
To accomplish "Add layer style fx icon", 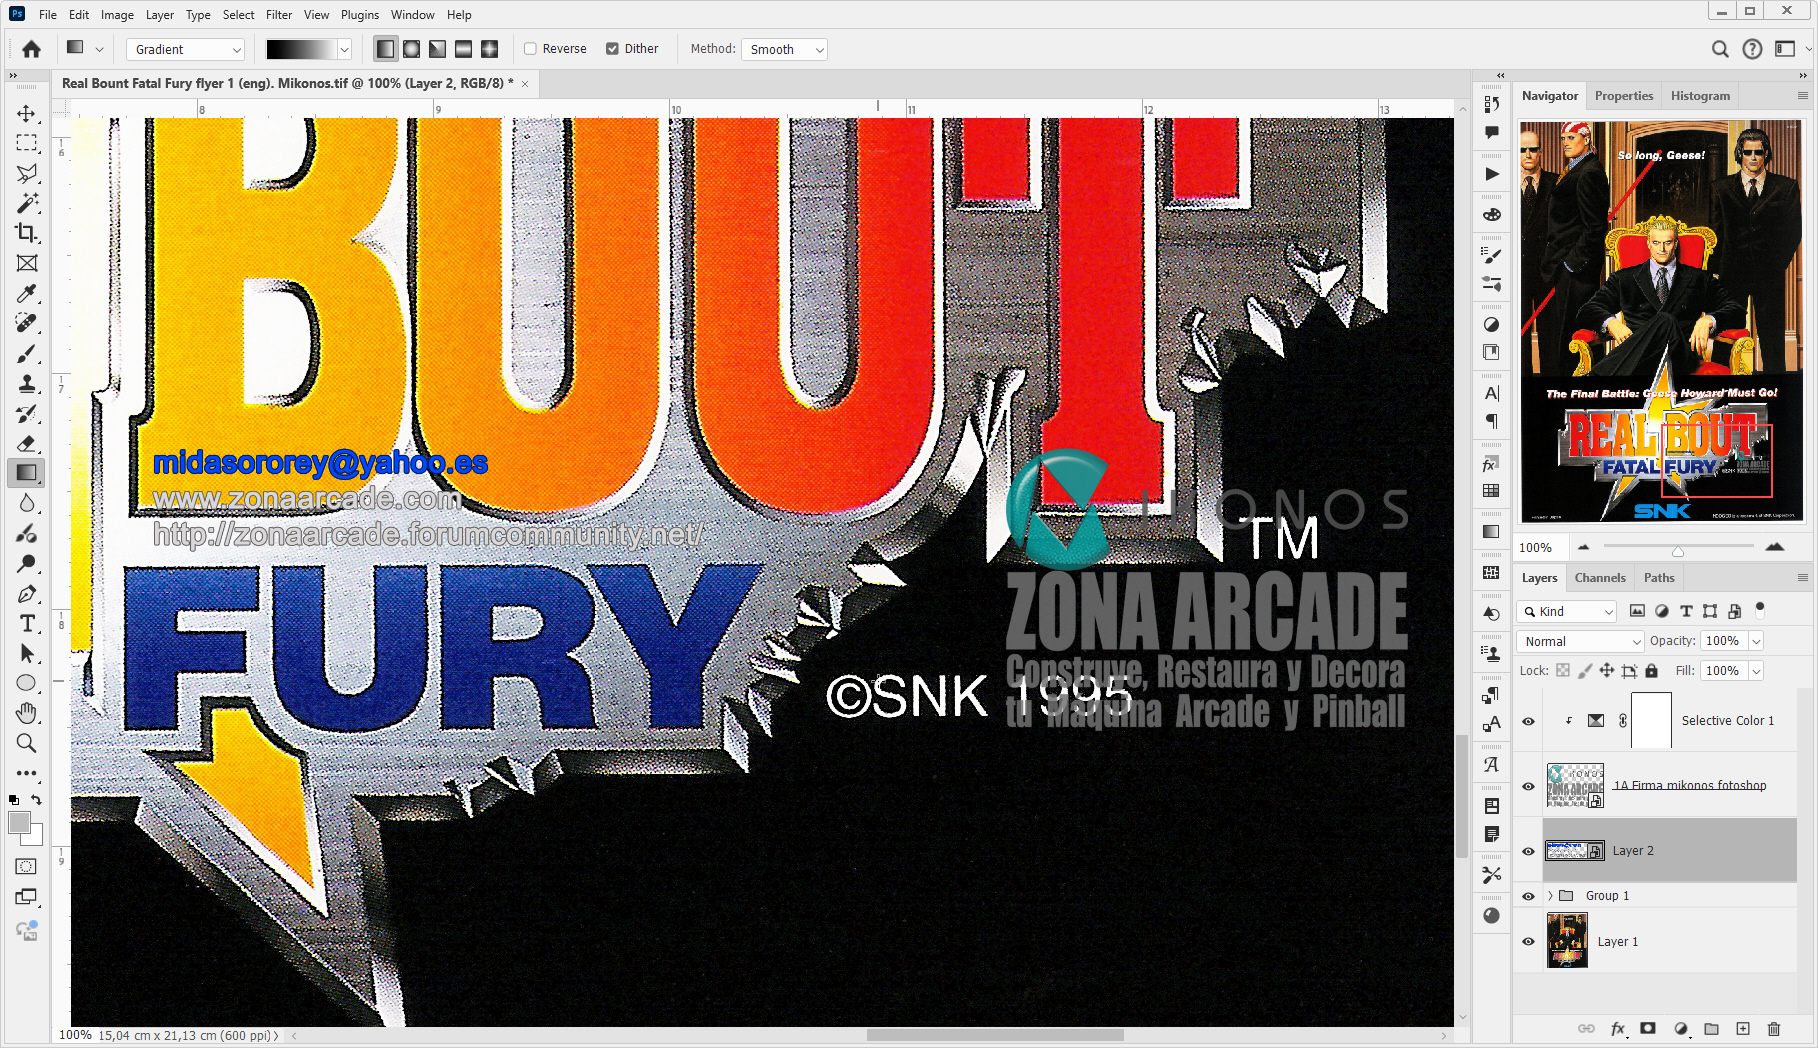I will [x=1618, y=1028].
